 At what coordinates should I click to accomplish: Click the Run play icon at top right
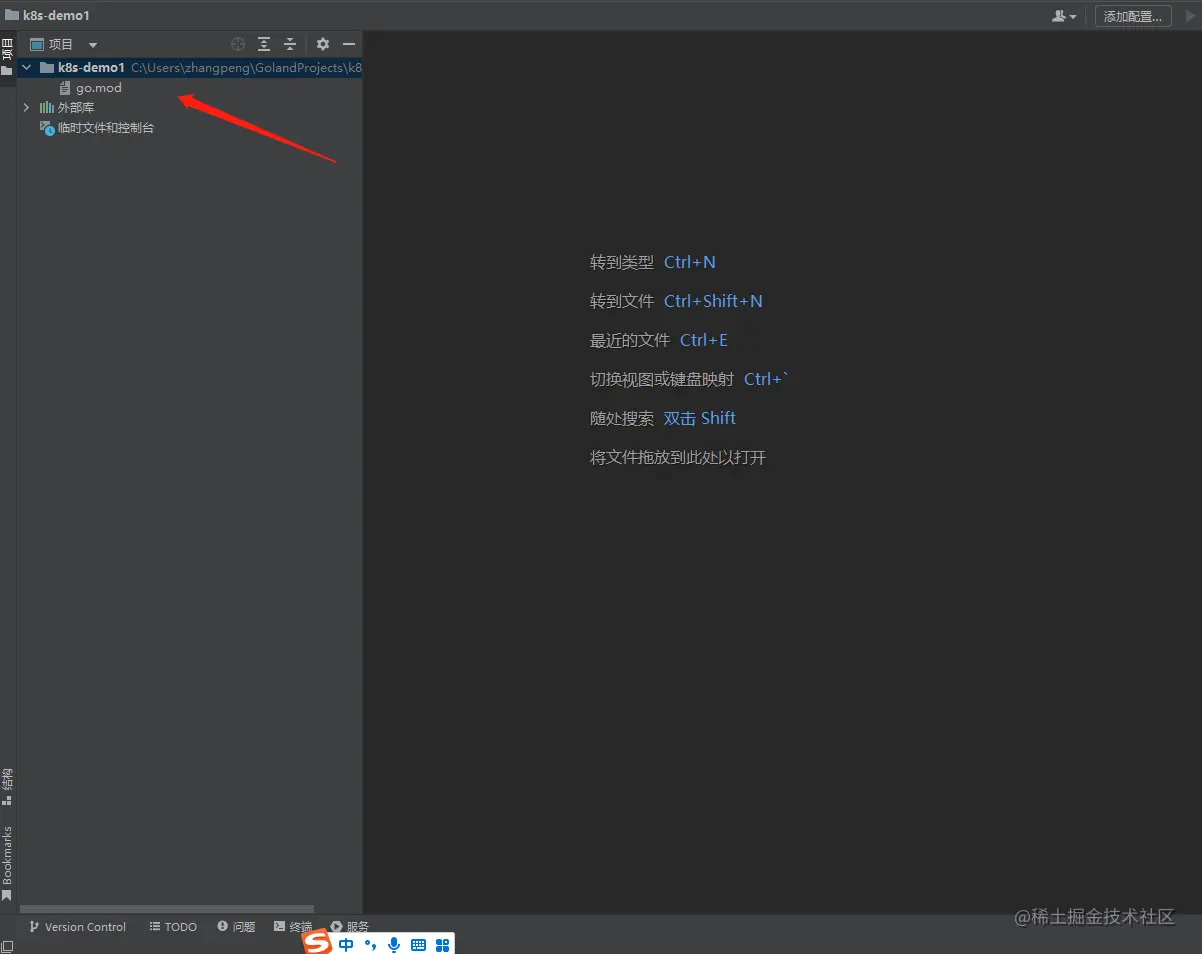1190,16
